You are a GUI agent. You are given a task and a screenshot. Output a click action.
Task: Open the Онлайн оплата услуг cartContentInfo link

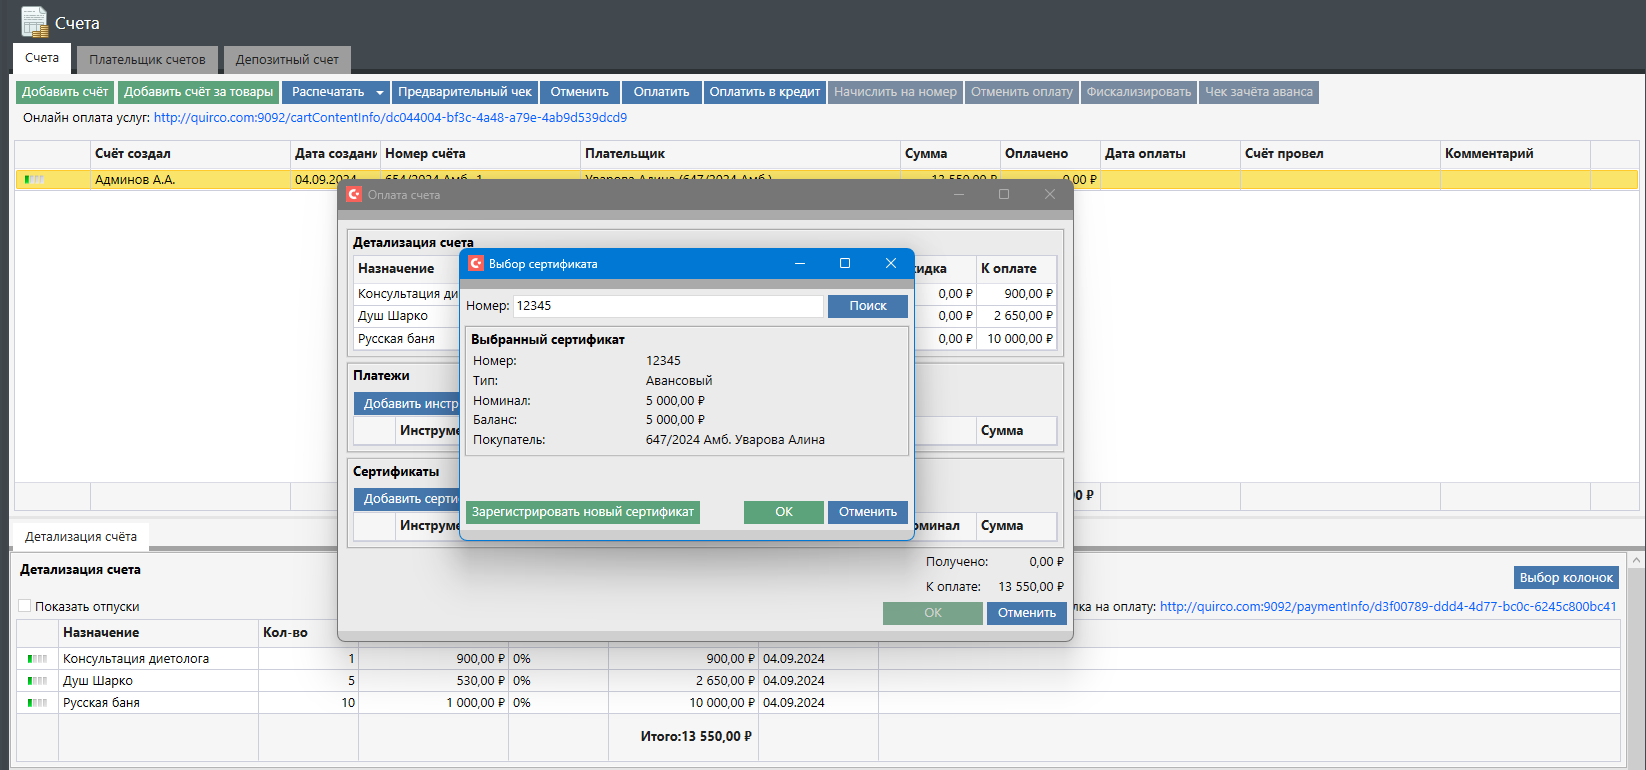click(390, 118)
